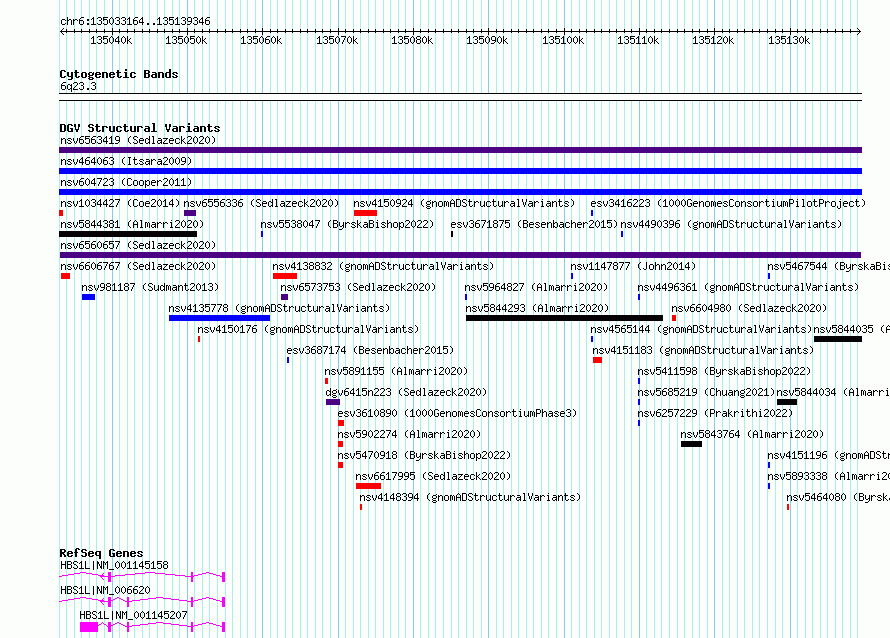Open nsv4151183 gnomADStructuralVariants label
Image resolution: width=890 pixels, height=638 pixels.
click(x=703, y=350)
